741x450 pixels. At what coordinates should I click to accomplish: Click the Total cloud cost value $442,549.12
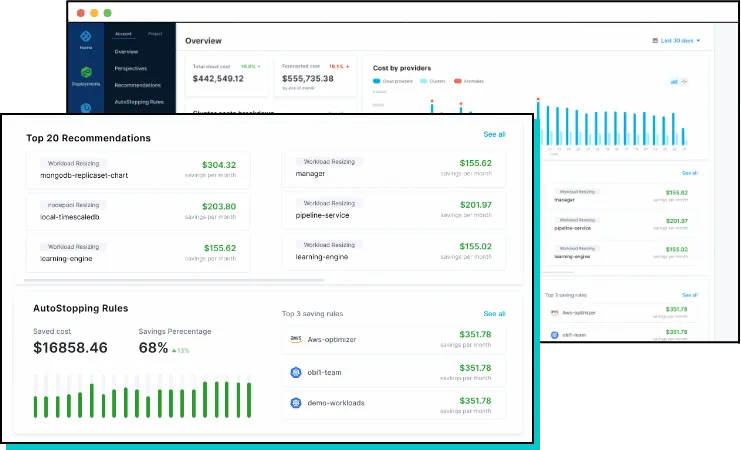[x=218, y=78]
